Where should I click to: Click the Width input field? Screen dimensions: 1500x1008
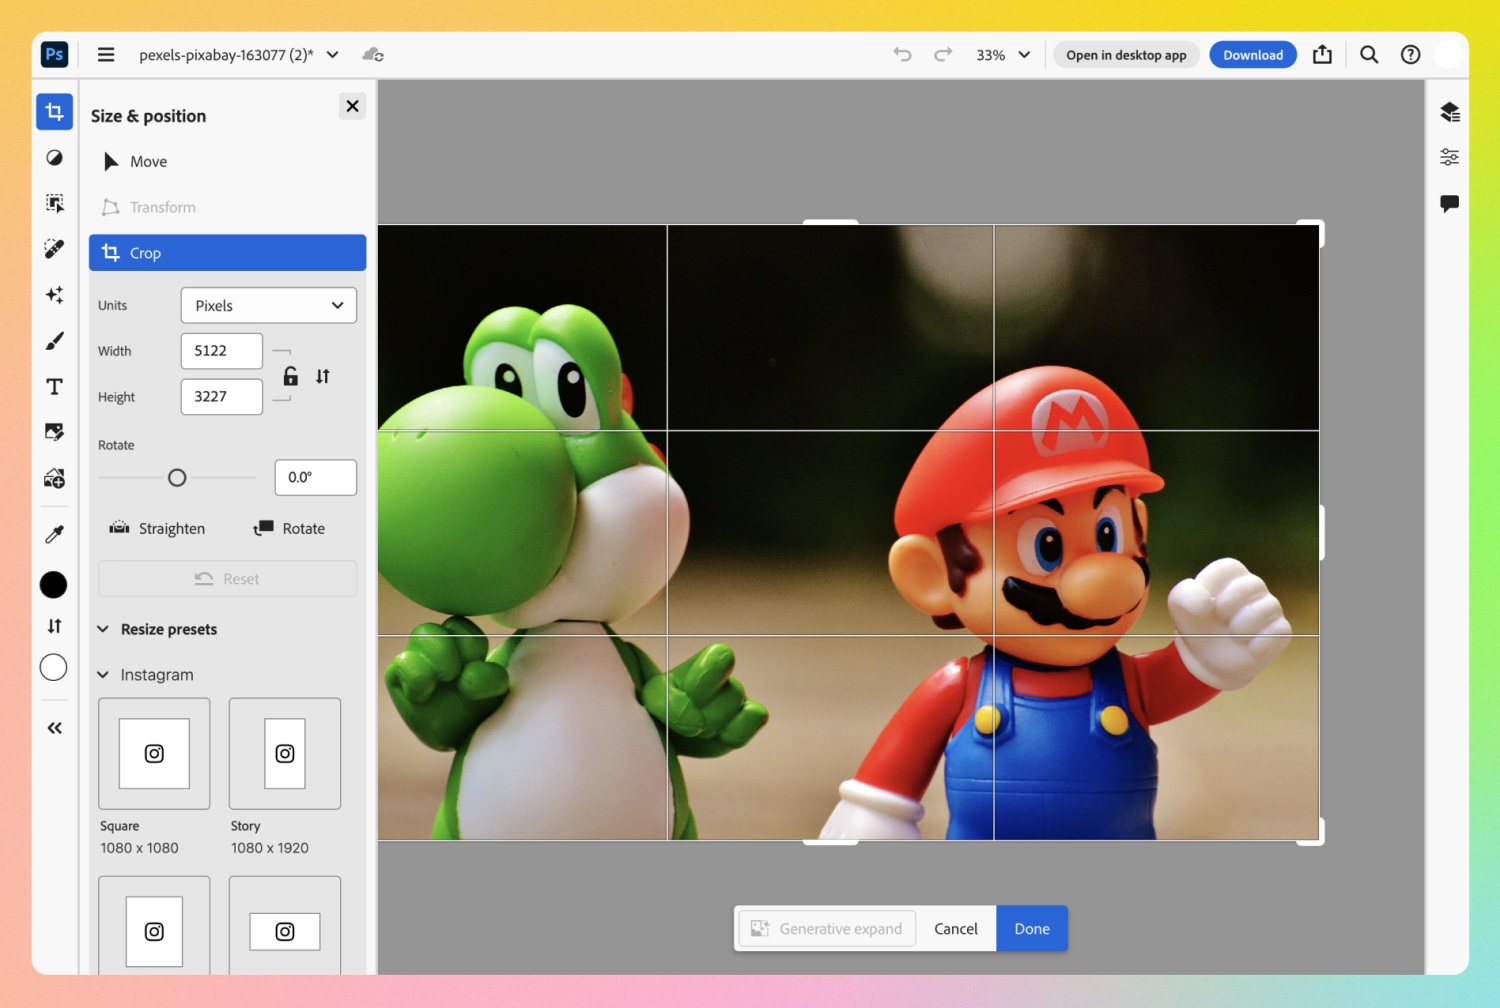[x=222, y=351]
